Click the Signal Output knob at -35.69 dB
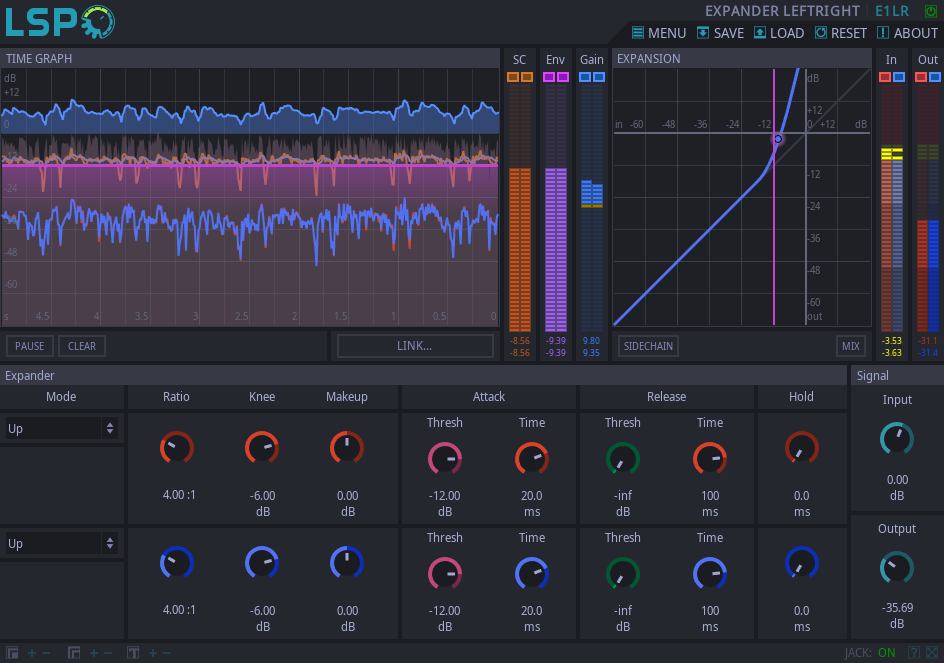Screen dimensions: 944x663 (897, 568)
